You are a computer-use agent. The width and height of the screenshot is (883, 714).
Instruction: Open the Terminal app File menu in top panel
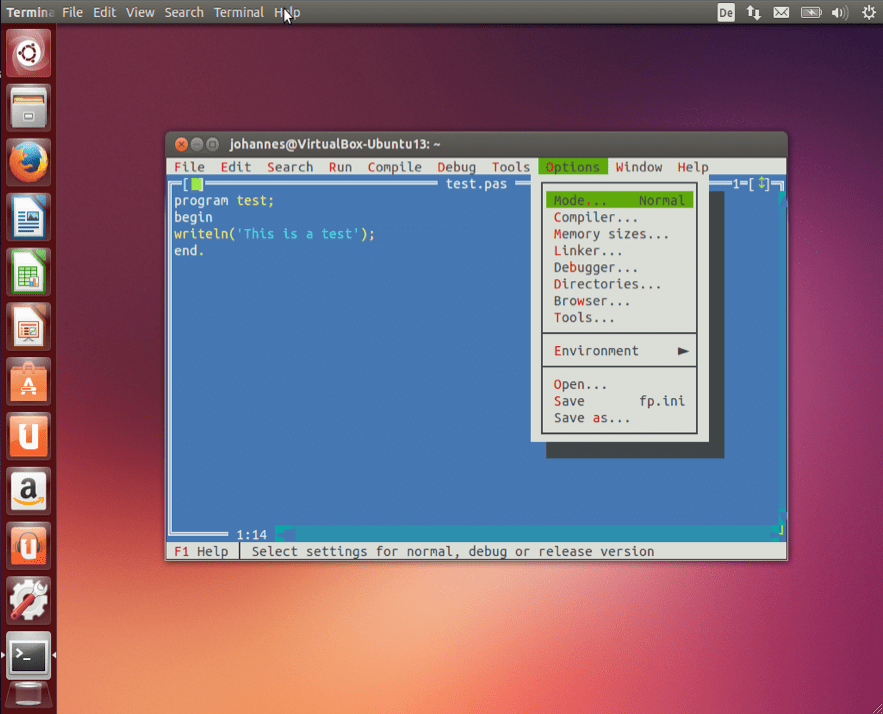[72, 12]
